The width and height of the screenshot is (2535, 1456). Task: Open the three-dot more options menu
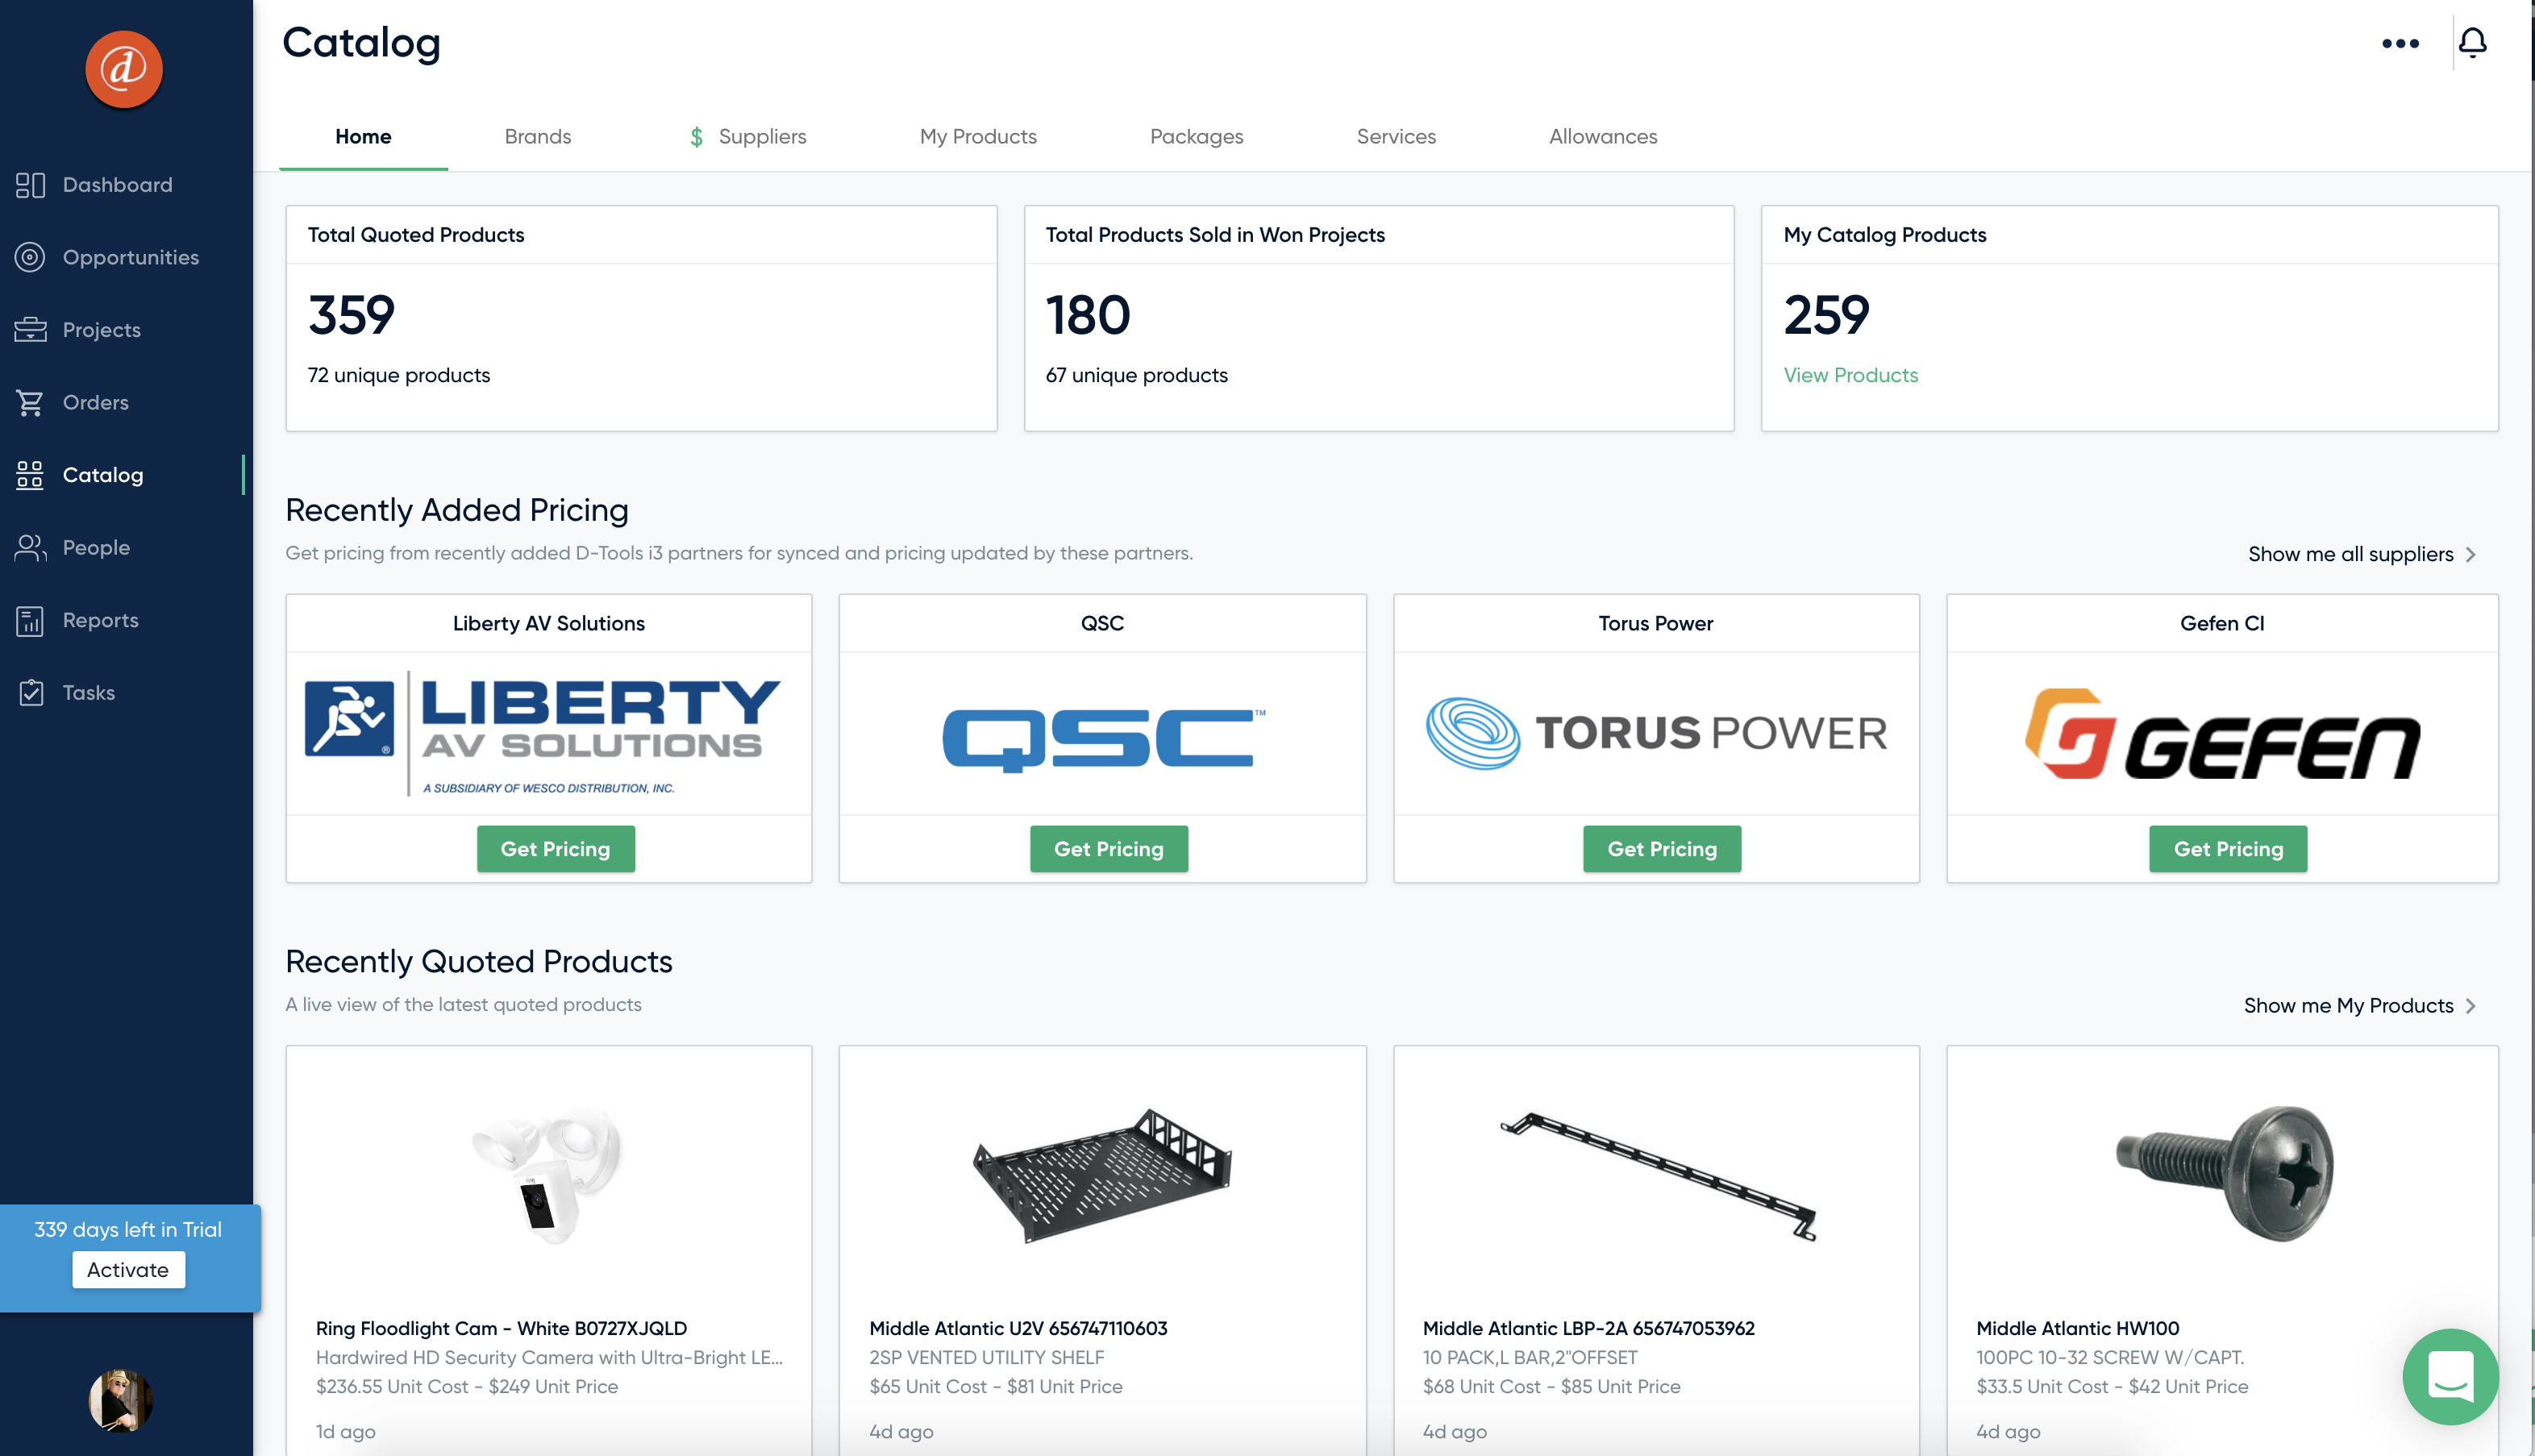tap(2399, 43)
